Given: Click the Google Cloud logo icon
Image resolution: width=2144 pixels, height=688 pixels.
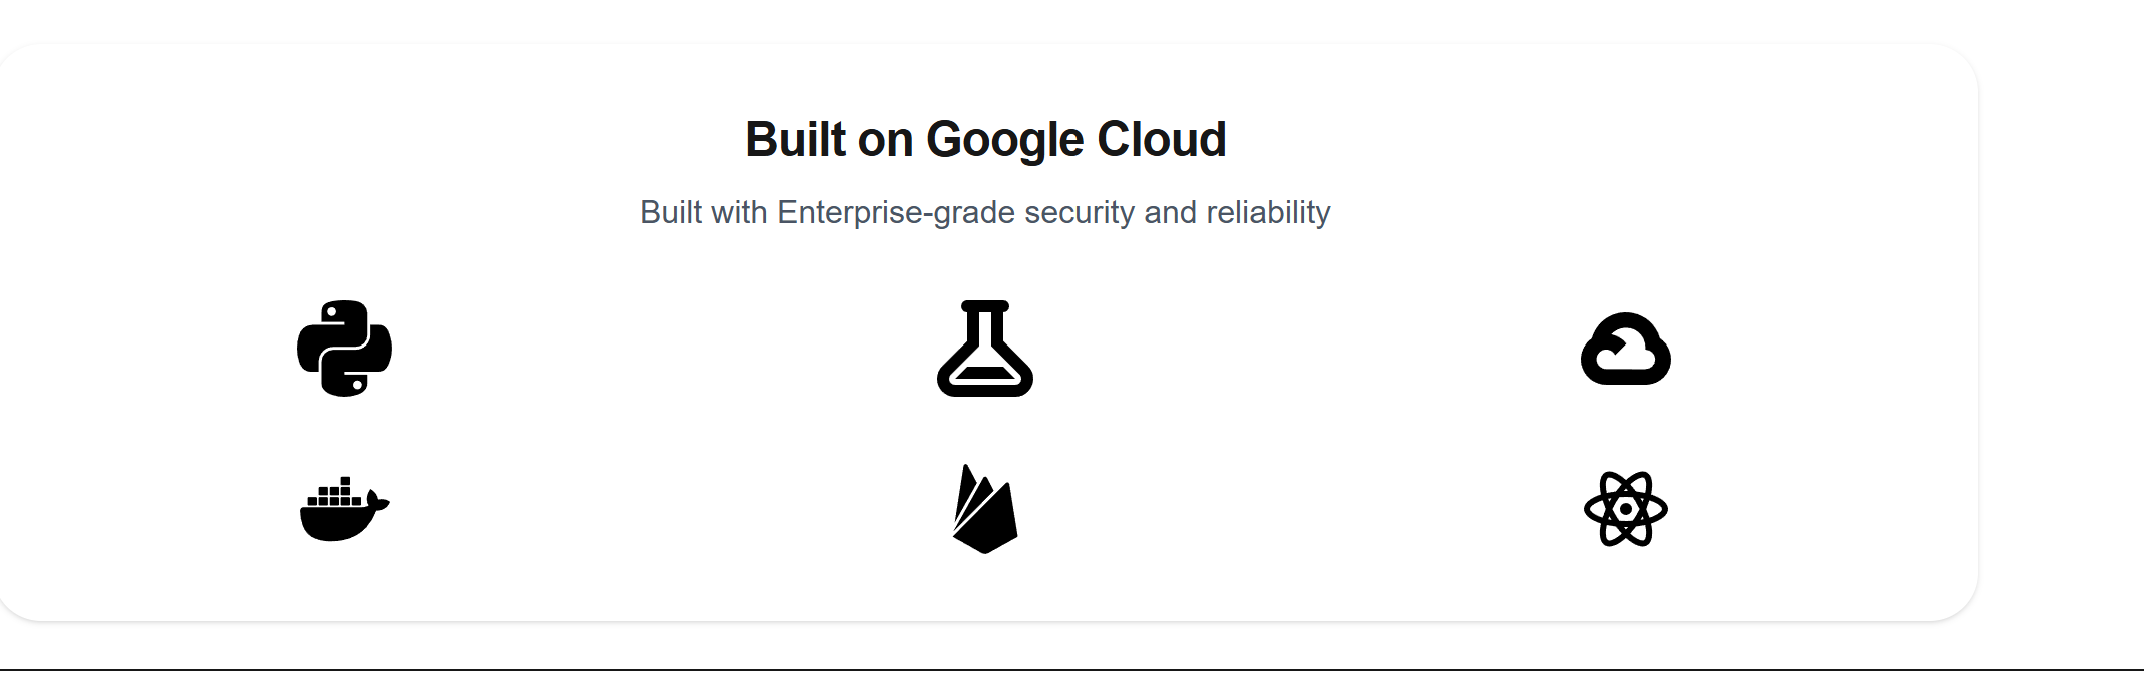Looking at the screenshot, I should tap(1626, 348).
